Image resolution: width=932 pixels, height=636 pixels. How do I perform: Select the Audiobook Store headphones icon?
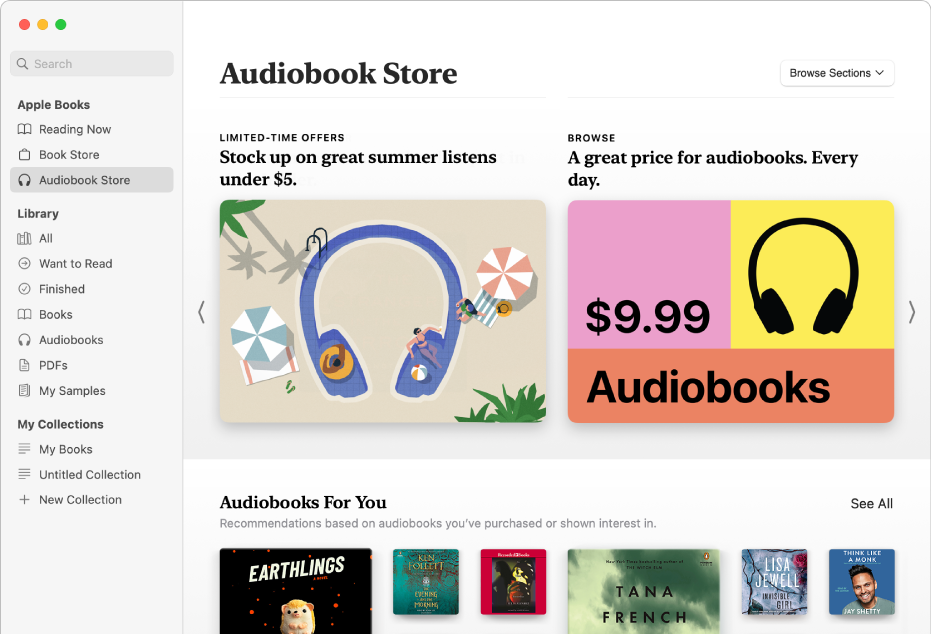click(x=24, y=180)
